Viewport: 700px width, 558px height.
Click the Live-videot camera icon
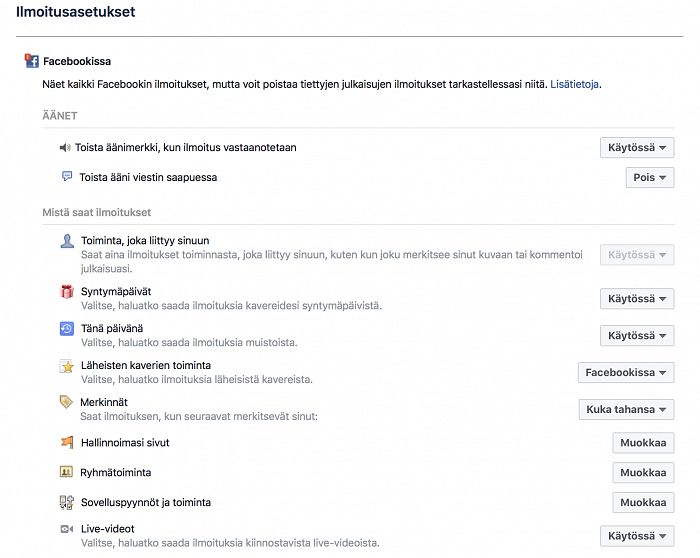pos(67,529)
